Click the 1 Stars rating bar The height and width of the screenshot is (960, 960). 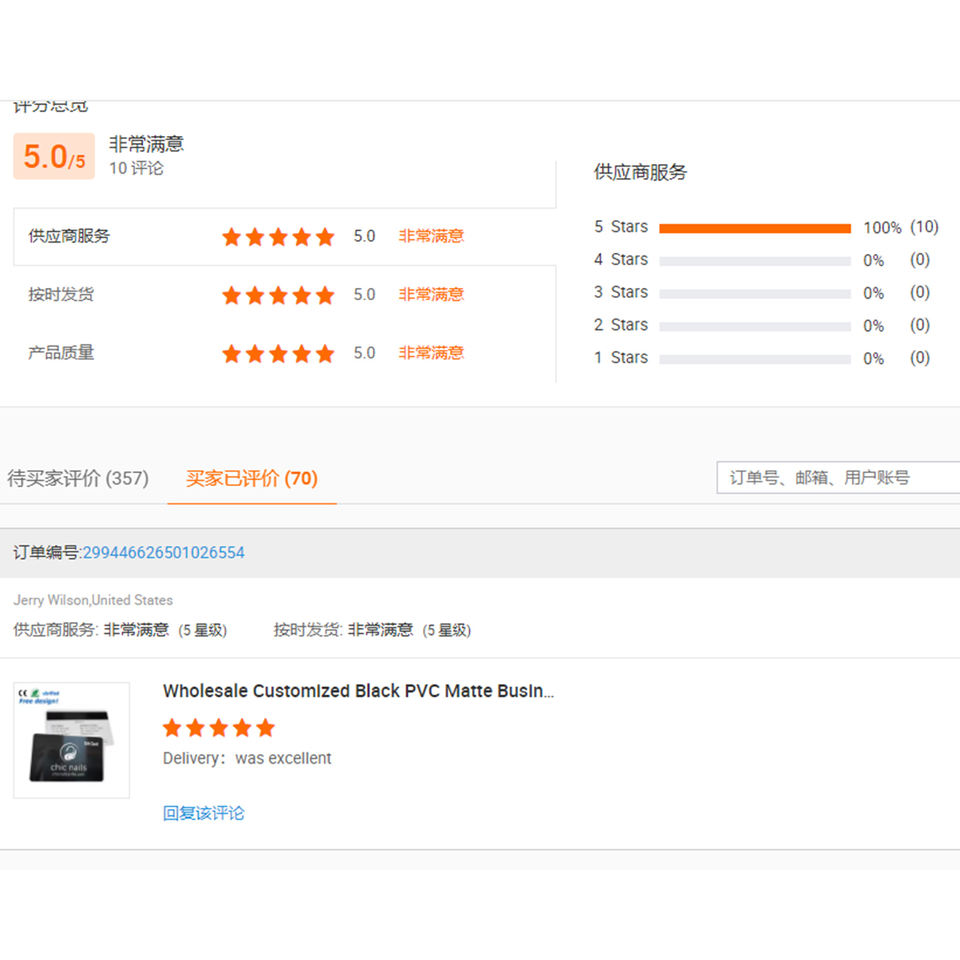[x=755, y=359]
